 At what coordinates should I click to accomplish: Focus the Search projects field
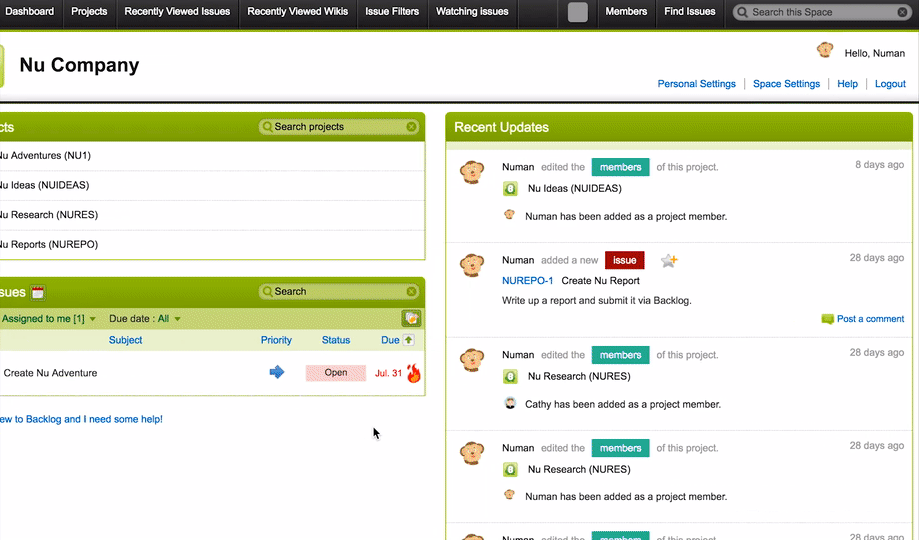click(x=338, y=127)
